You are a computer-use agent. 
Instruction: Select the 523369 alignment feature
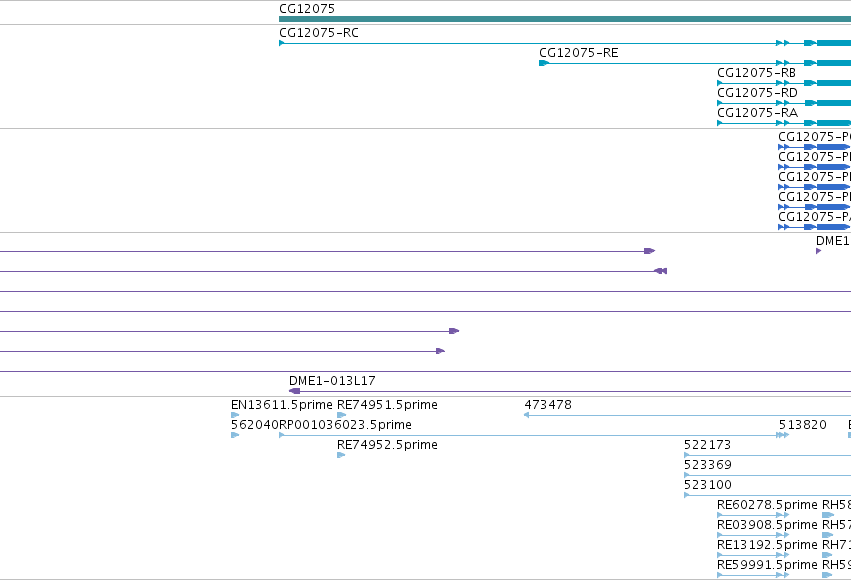(x=767, y=475)
